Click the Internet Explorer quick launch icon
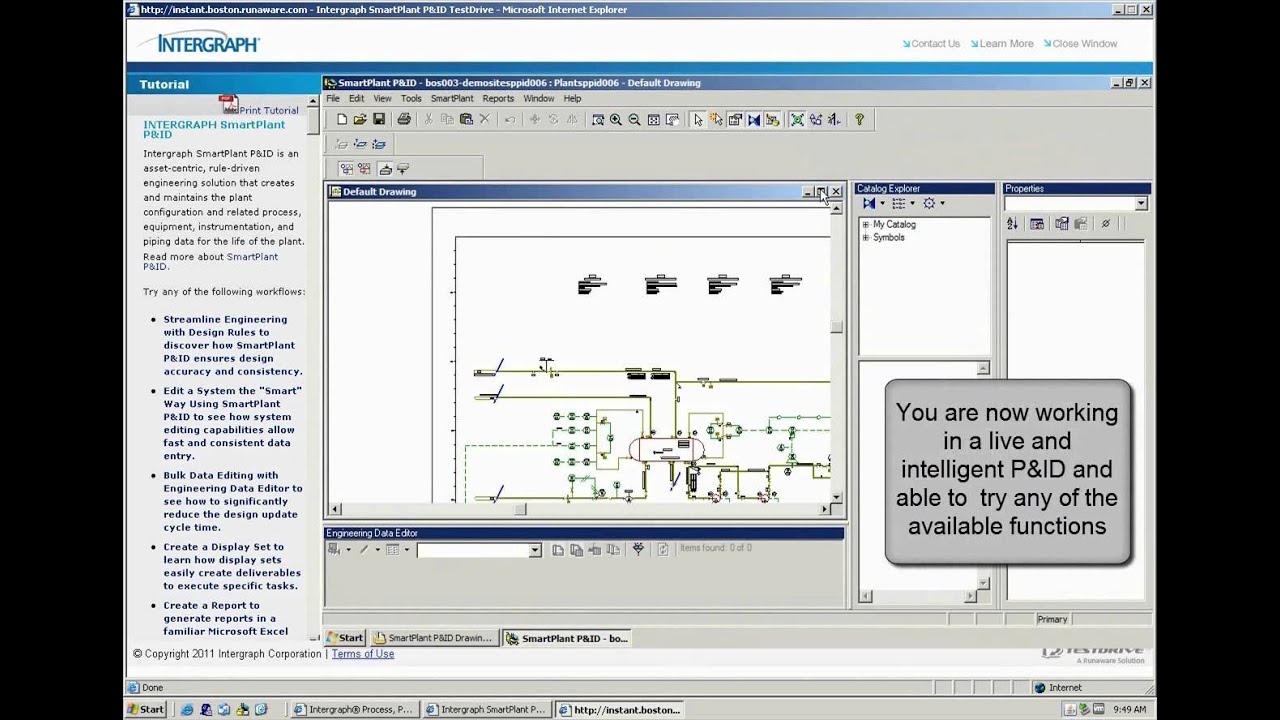Viewport: 1280px width, 720px height. coord(186,710)
